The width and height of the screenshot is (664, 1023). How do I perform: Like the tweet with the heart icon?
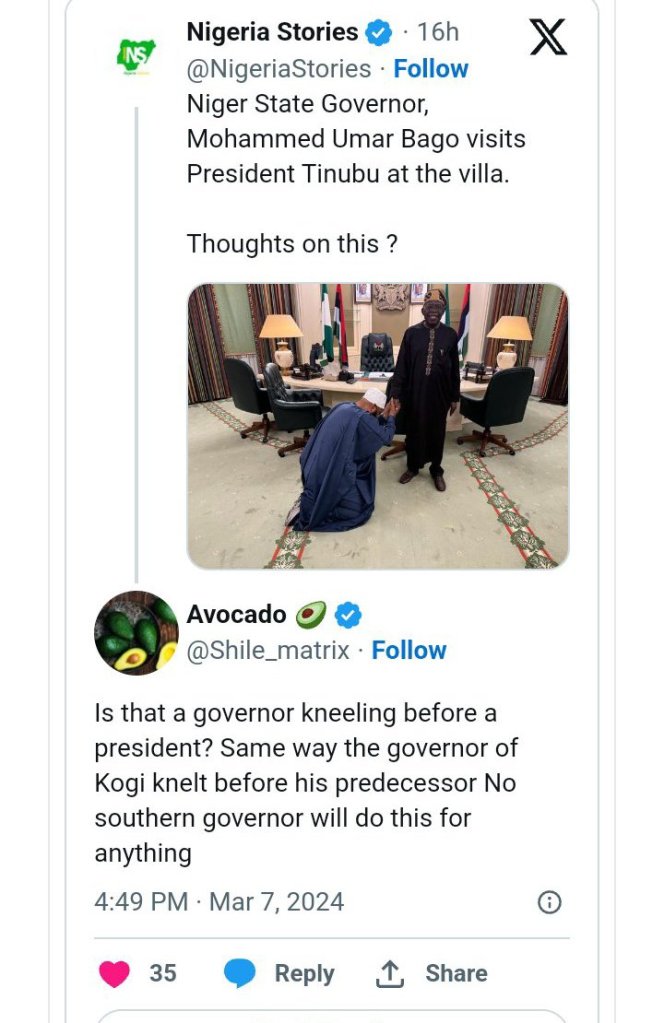tap(115, 973)
